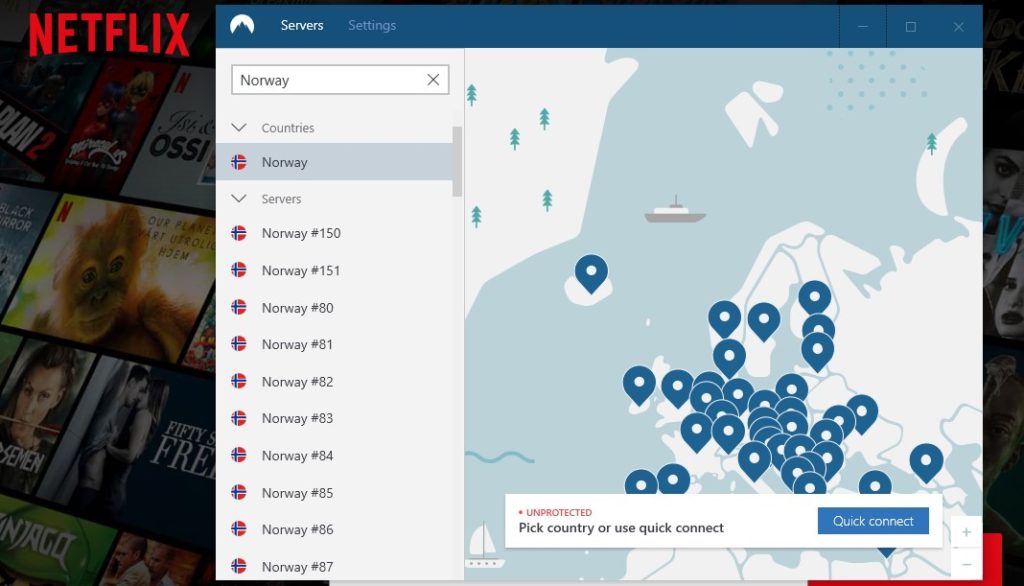The height and width of the screenshot is (586, 1024).
Task: Click the far-east map pin near the zoom buttons
Action: 926,462
